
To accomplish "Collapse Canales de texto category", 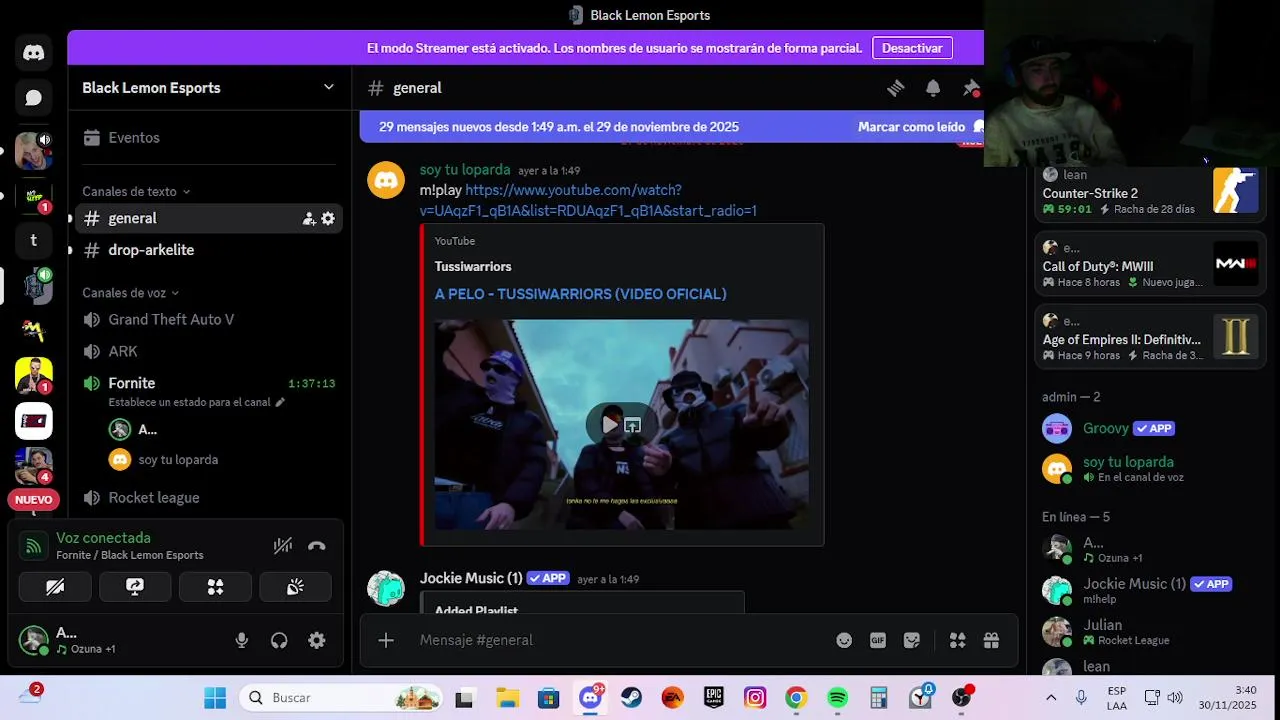I will tap(136, 191).
